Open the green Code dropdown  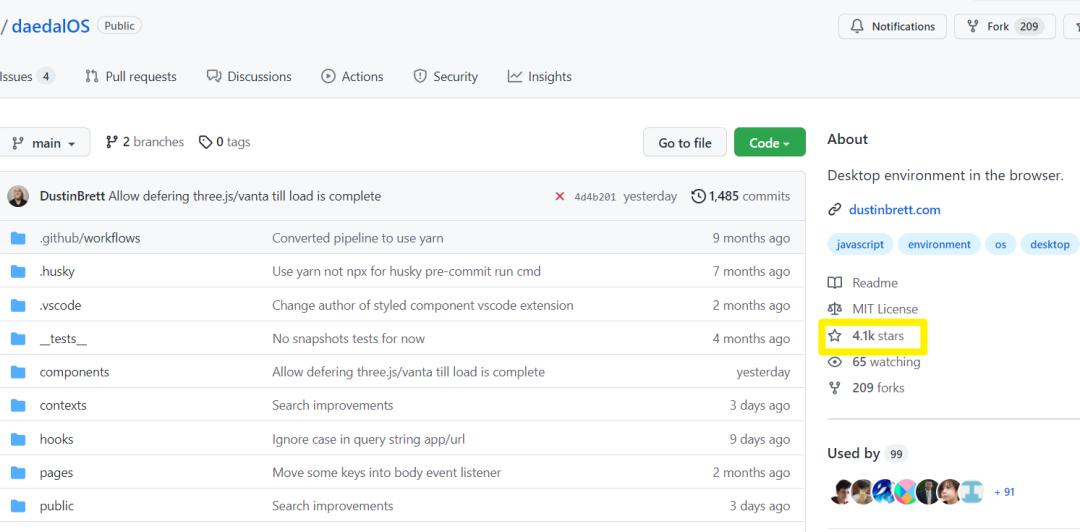769,143
